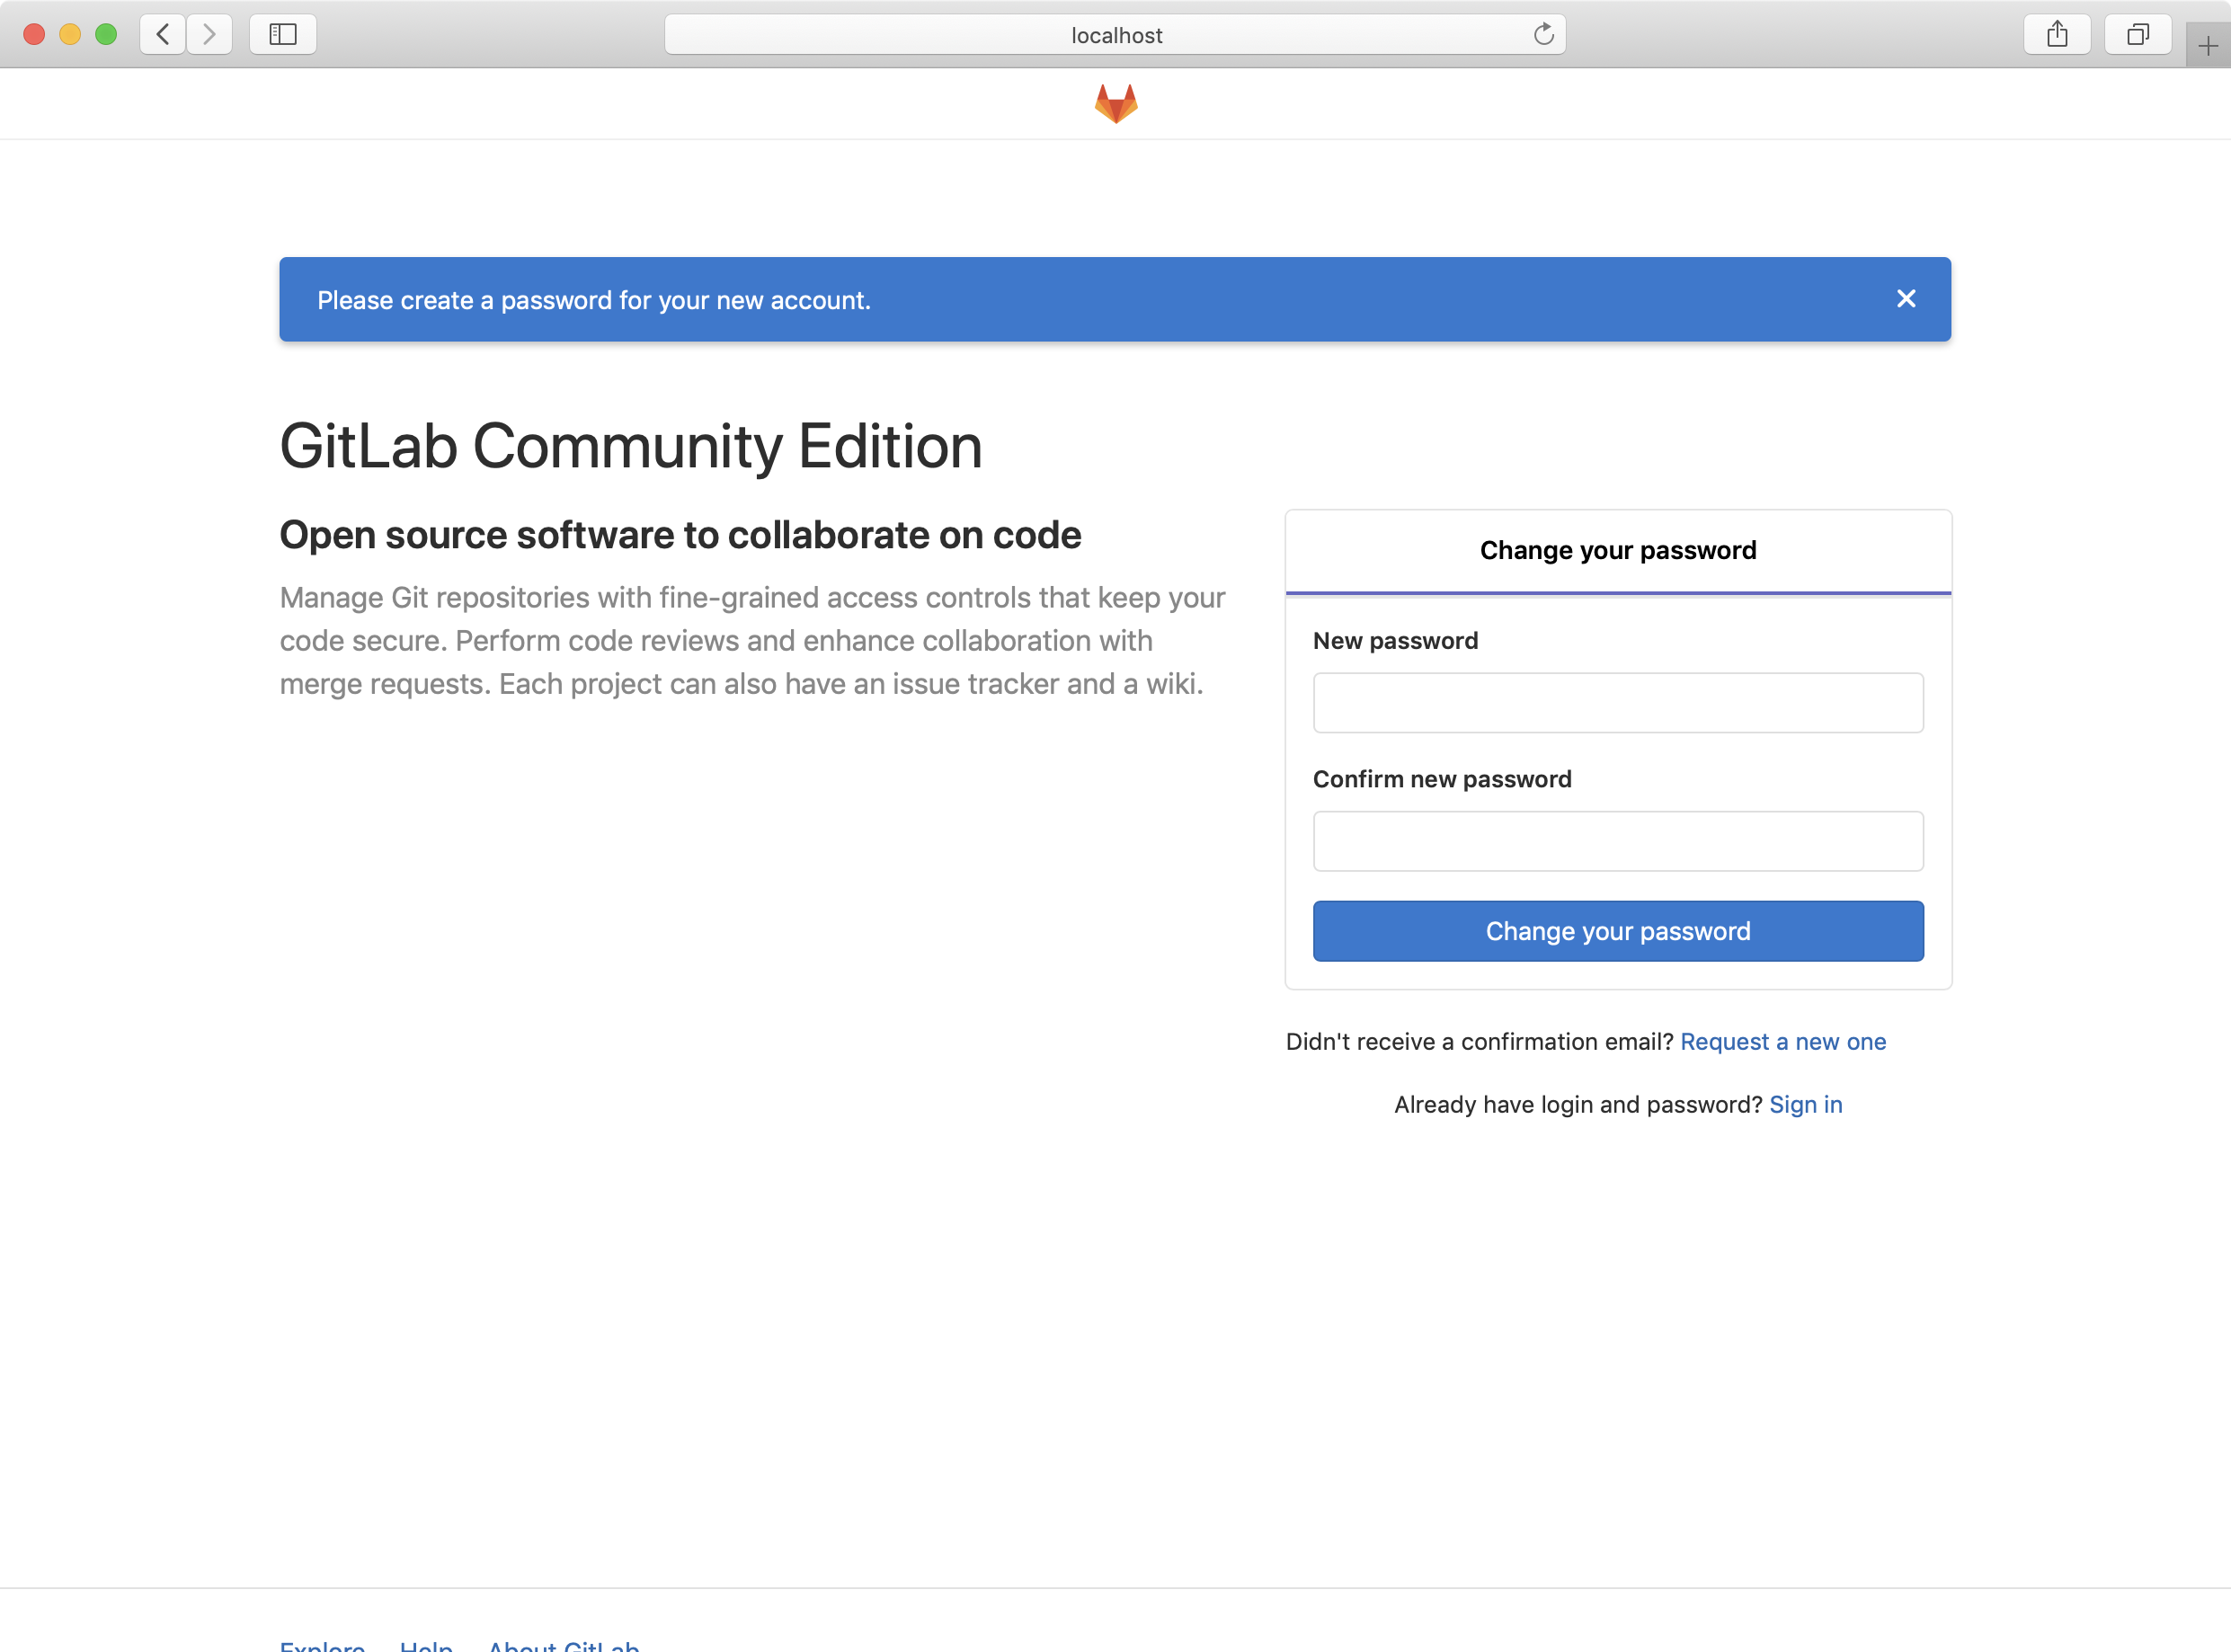Click the 'Open source software to collaborate' subheading

680,535
